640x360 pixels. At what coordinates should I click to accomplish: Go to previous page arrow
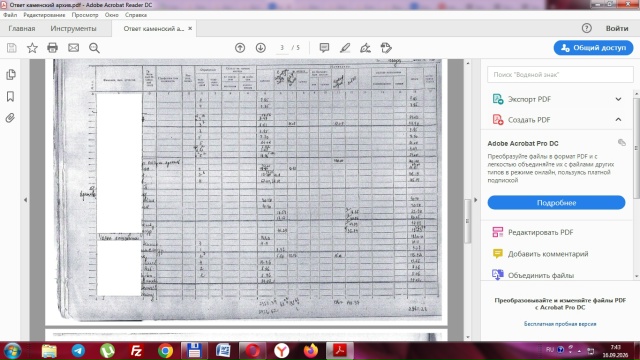tap(240, 48)
